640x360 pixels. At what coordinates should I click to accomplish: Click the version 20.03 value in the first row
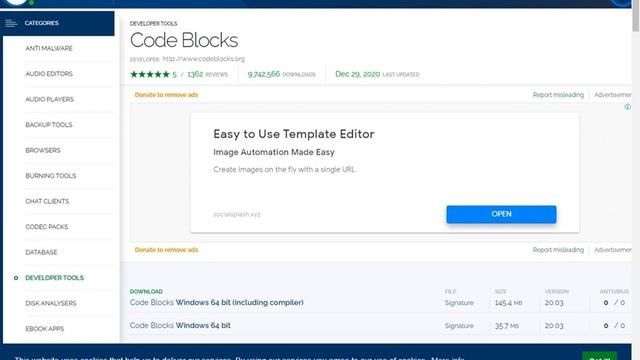click(554, 303)
